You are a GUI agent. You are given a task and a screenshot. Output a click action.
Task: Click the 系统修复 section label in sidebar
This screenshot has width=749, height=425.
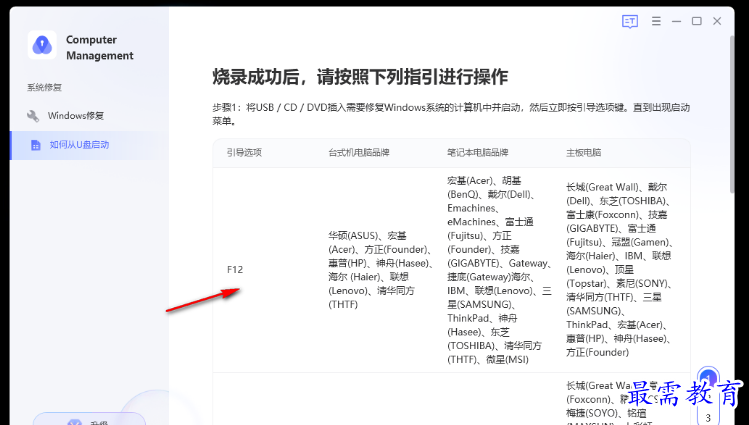coord(44,87)
